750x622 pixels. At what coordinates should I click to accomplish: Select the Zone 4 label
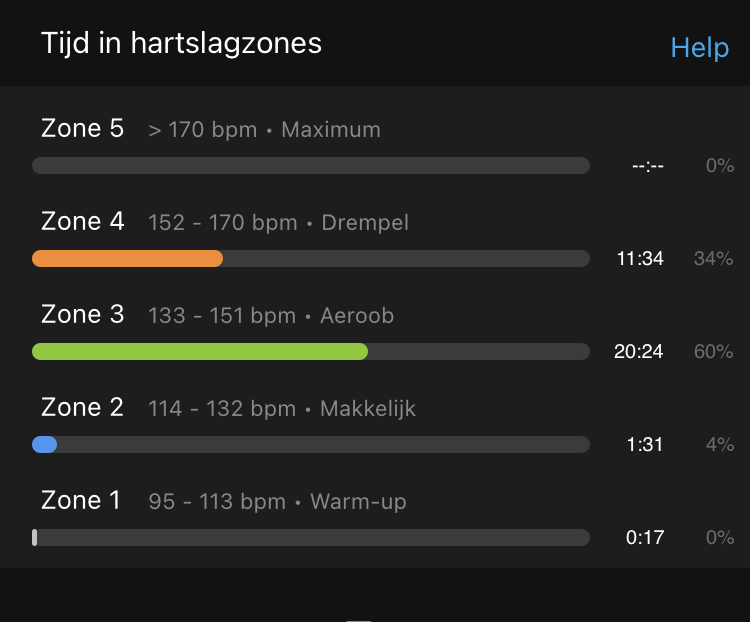coord(82,221)
